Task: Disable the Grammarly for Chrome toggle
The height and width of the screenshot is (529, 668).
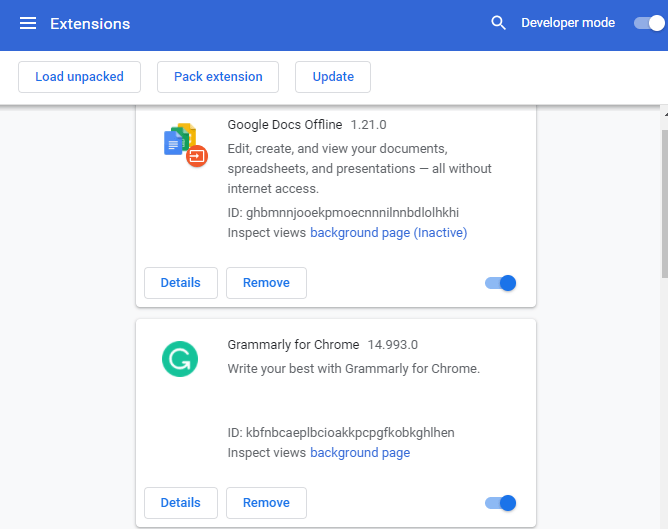Action: [501, 503]
